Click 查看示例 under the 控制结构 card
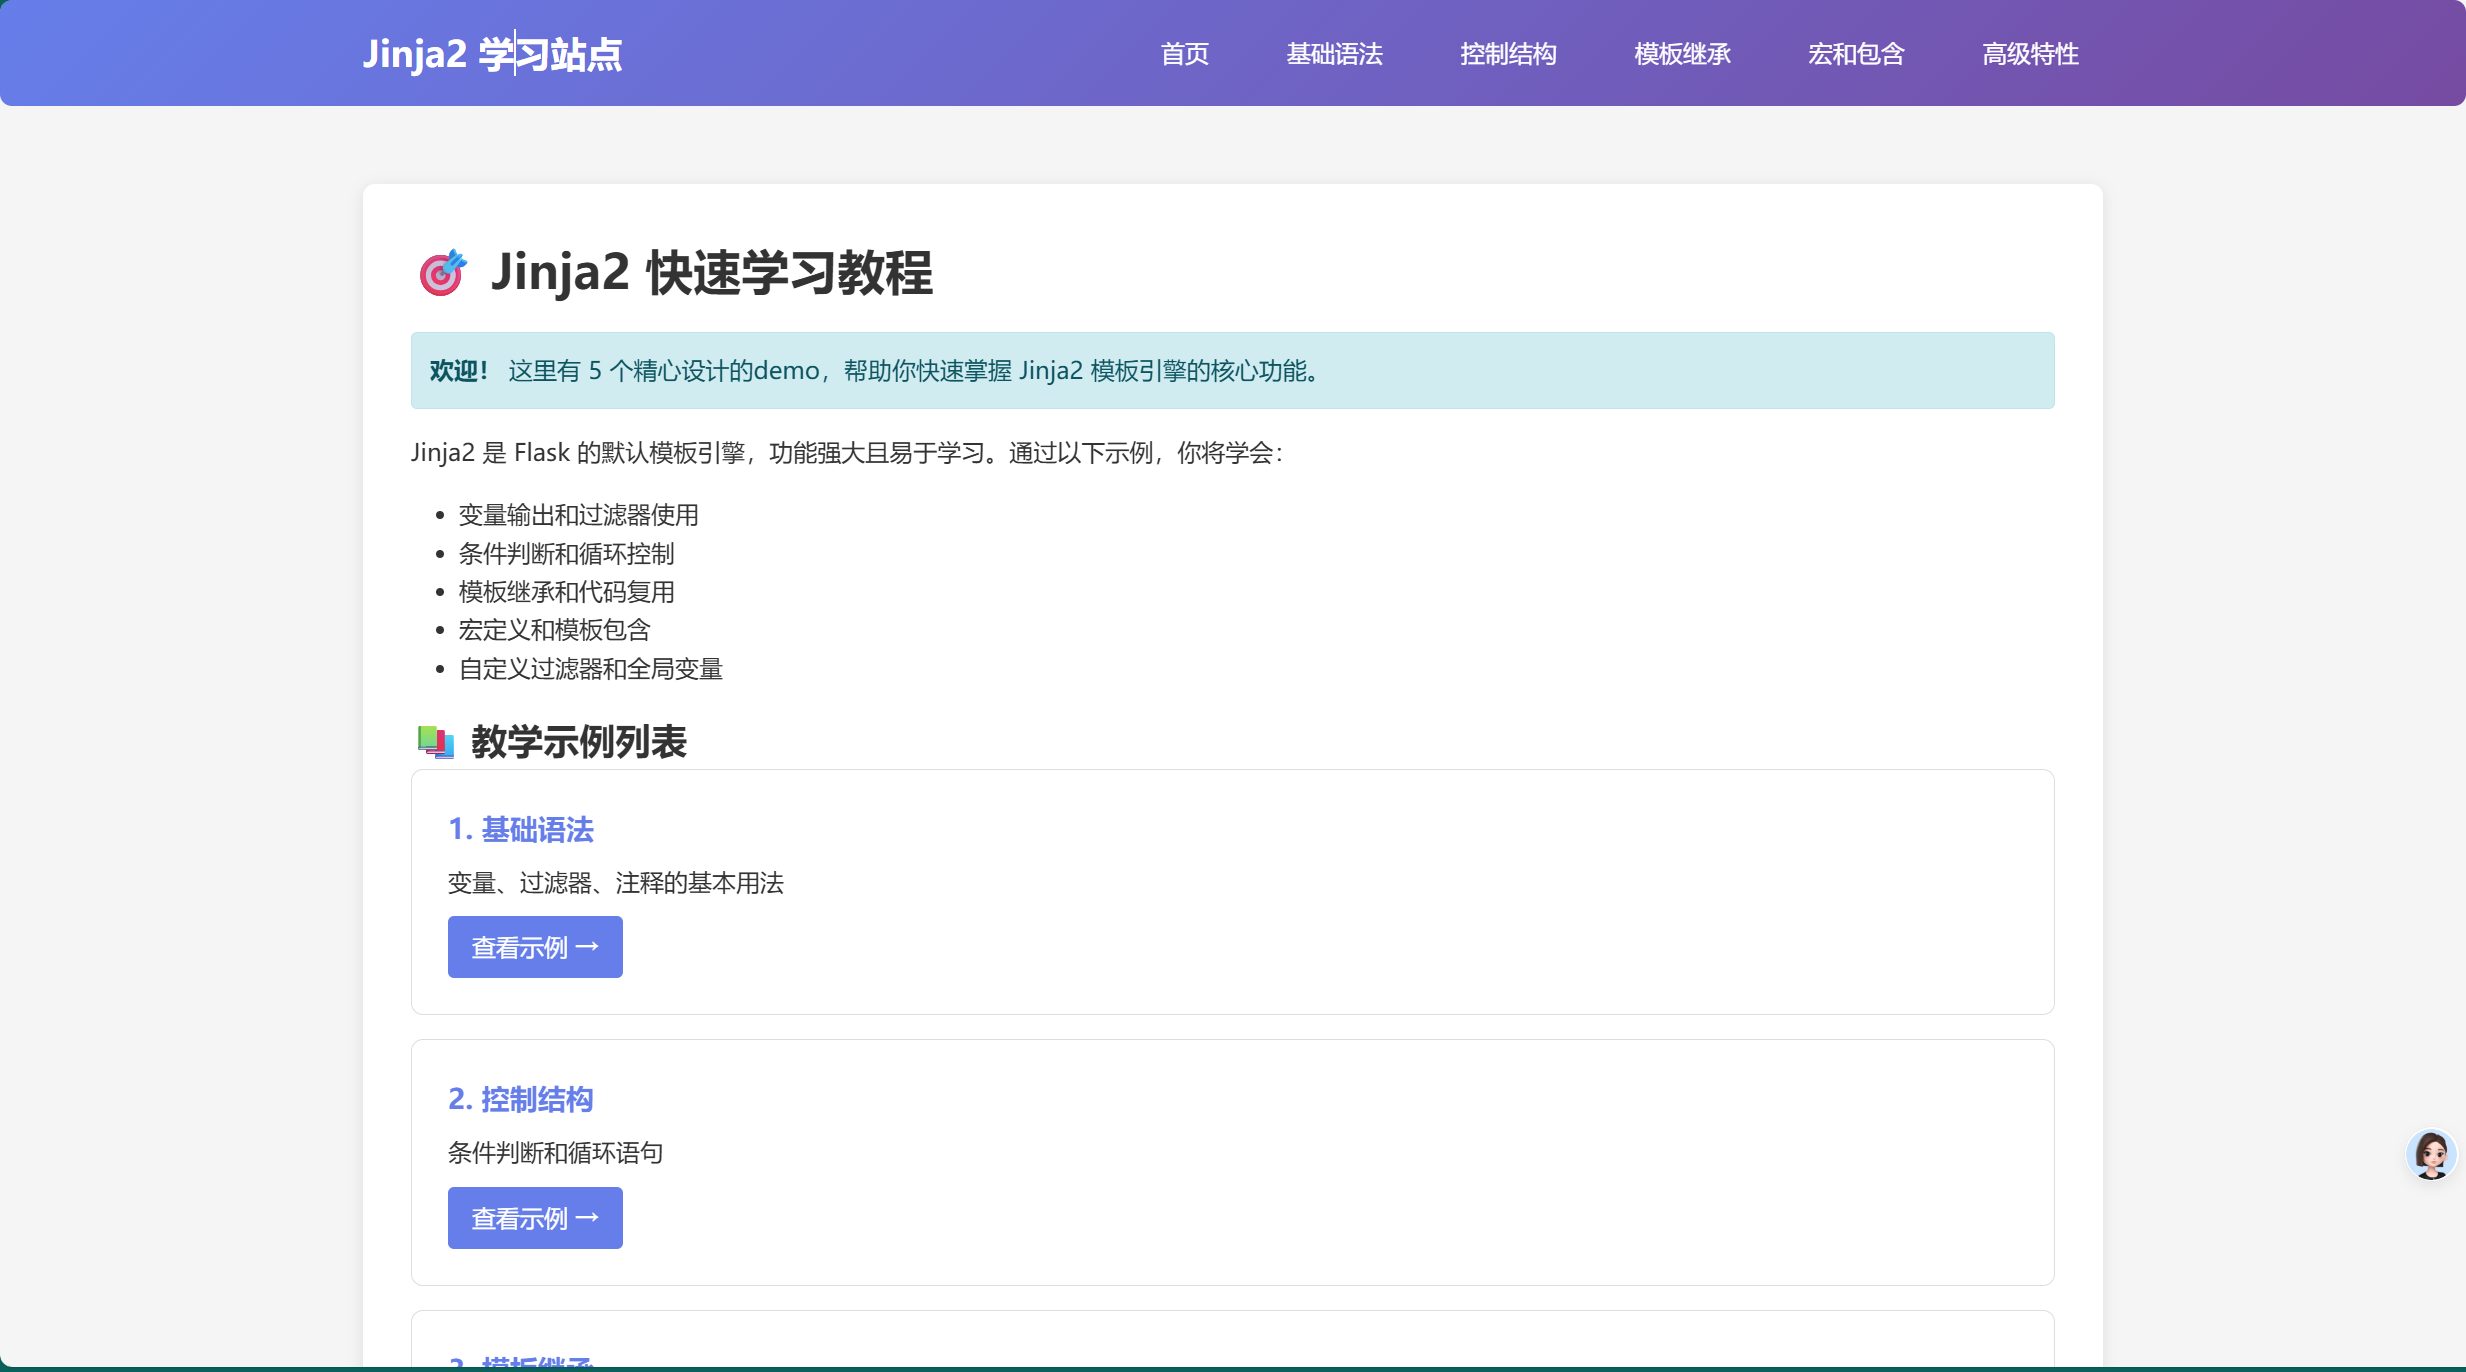 [535, 1217]
